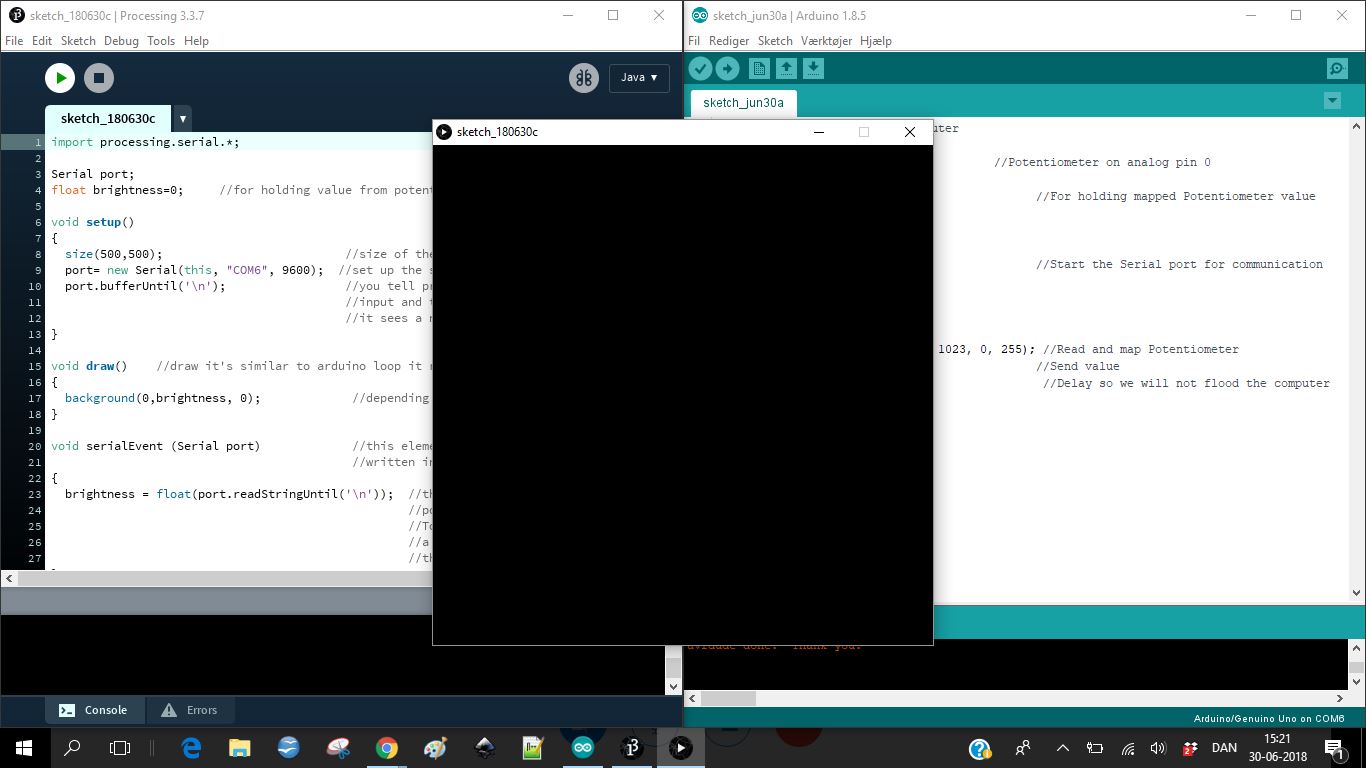
Task: Click scroll-down arrow of Processing console scrollbar
Action: 673,686
